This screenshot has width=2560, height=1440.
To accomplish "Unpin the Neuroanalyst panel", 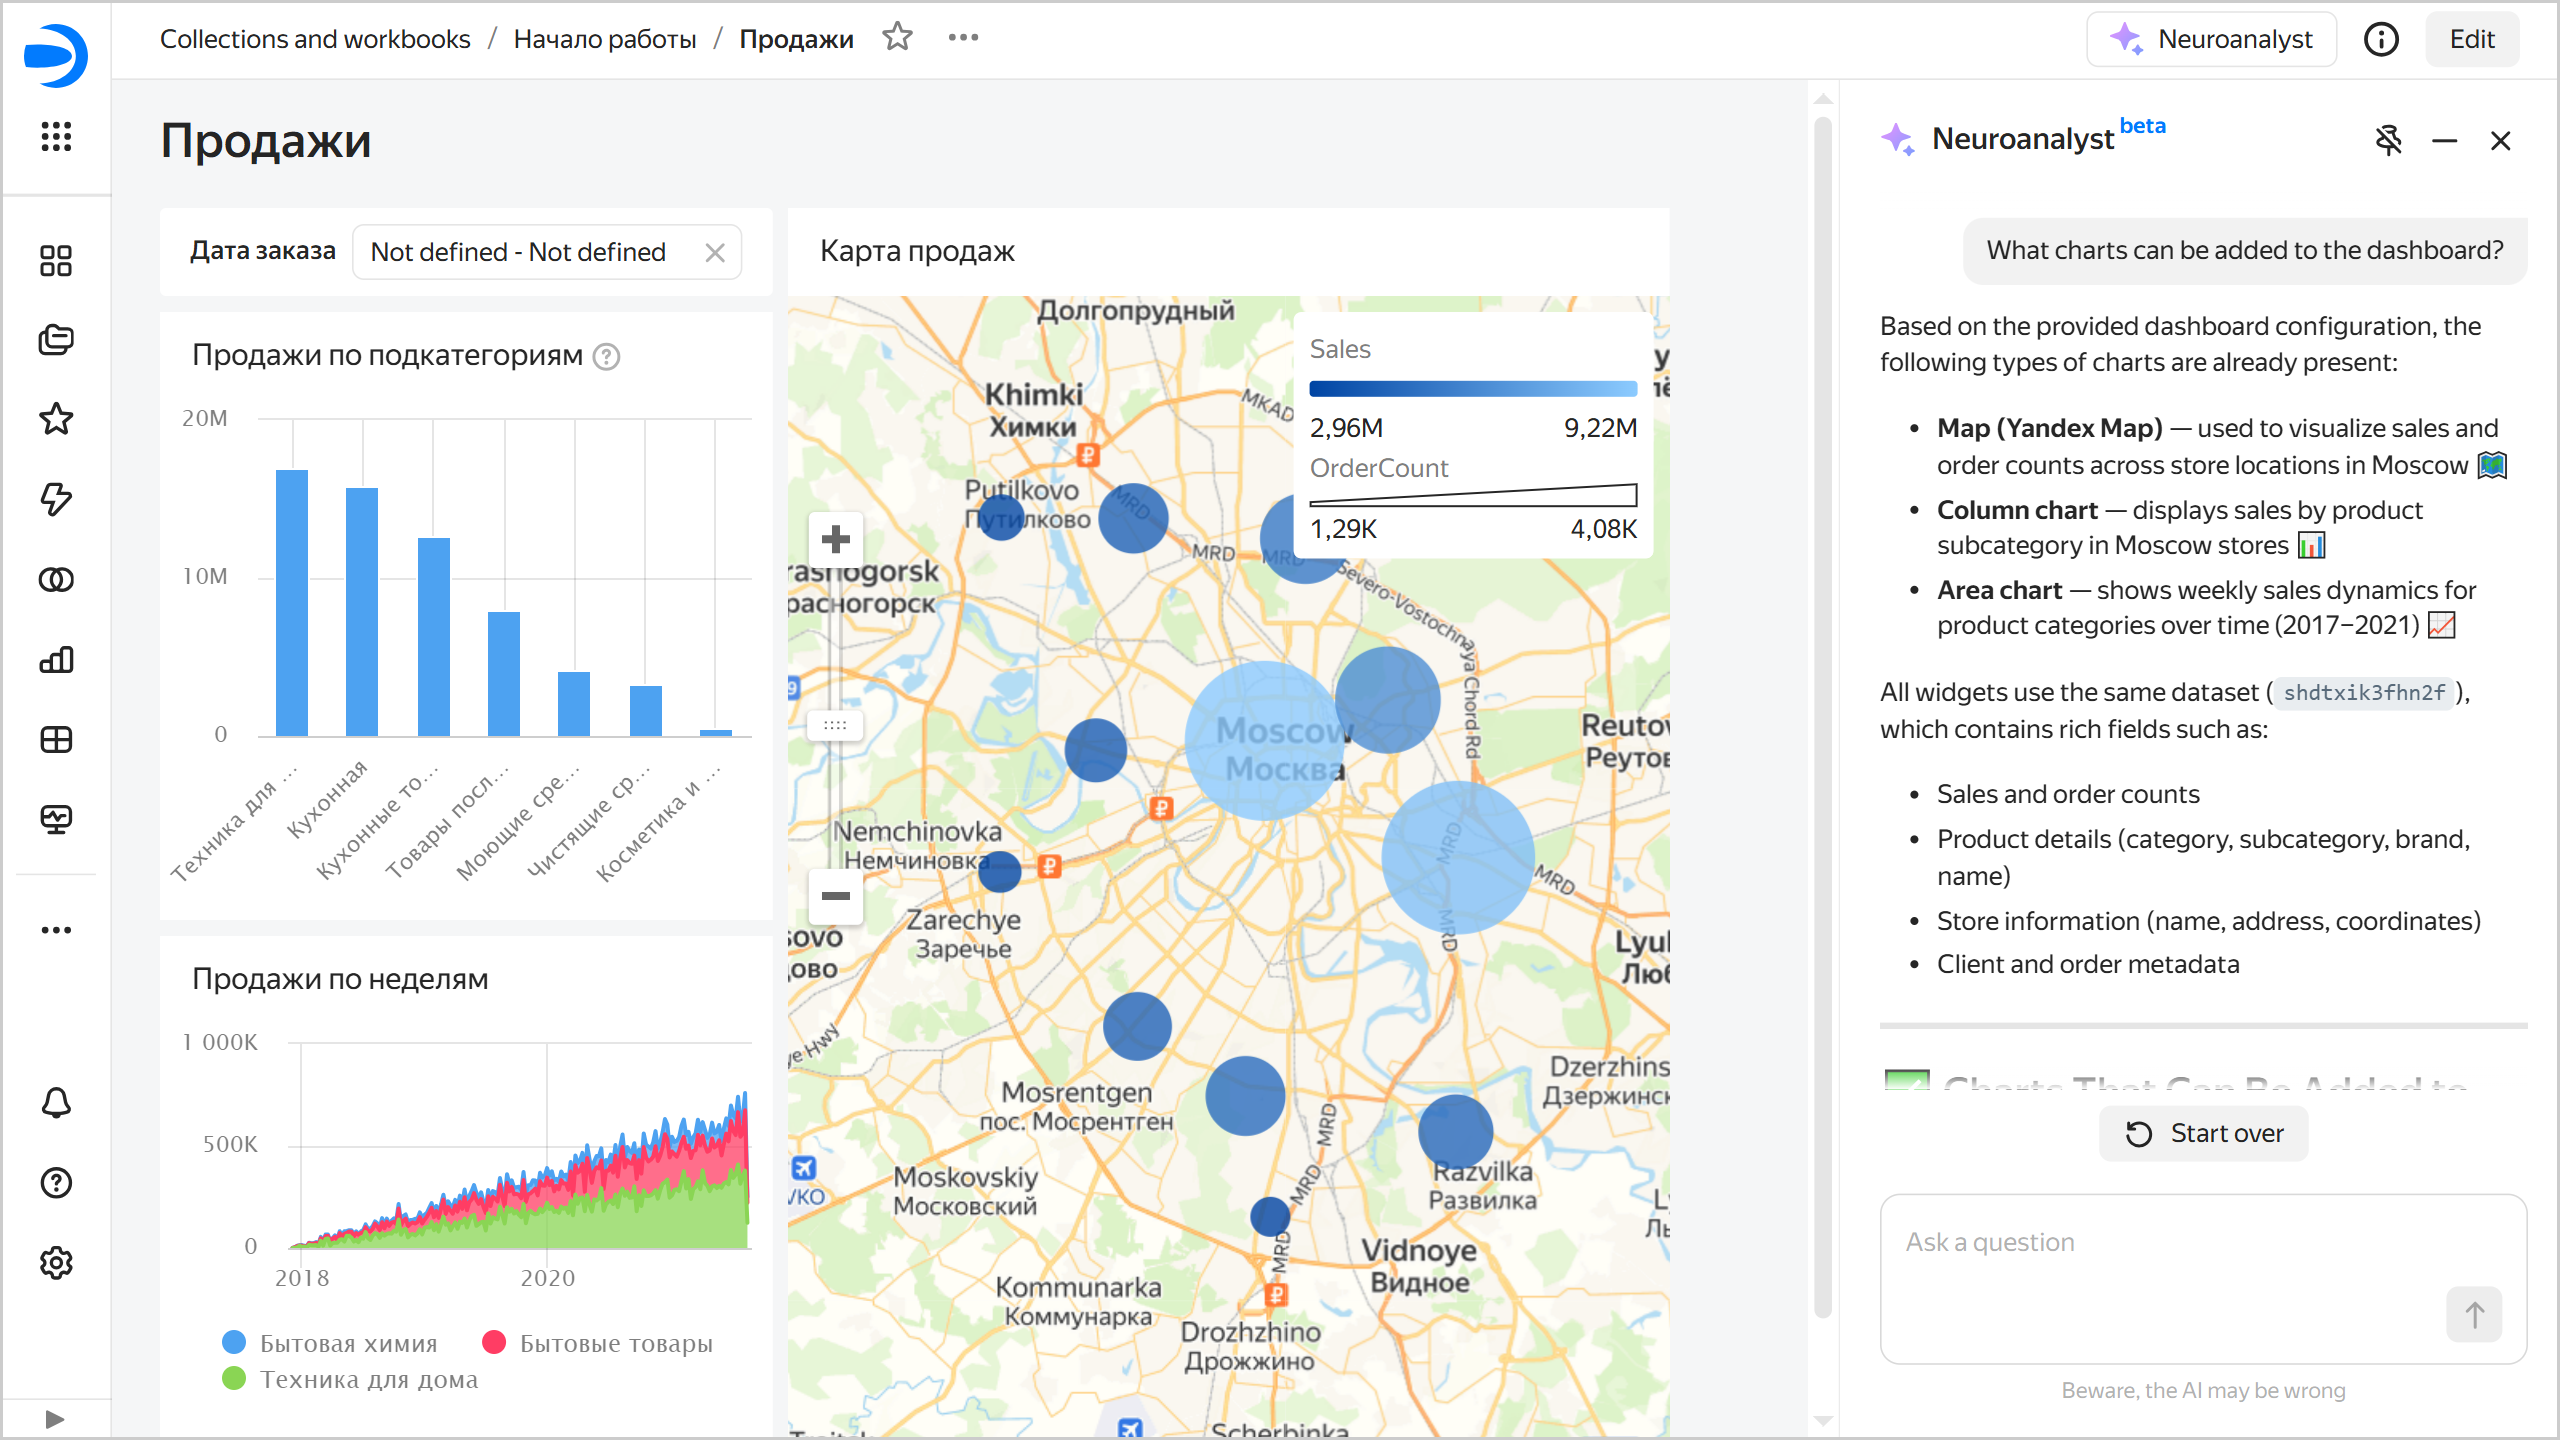I will (x=2388, y=141).
